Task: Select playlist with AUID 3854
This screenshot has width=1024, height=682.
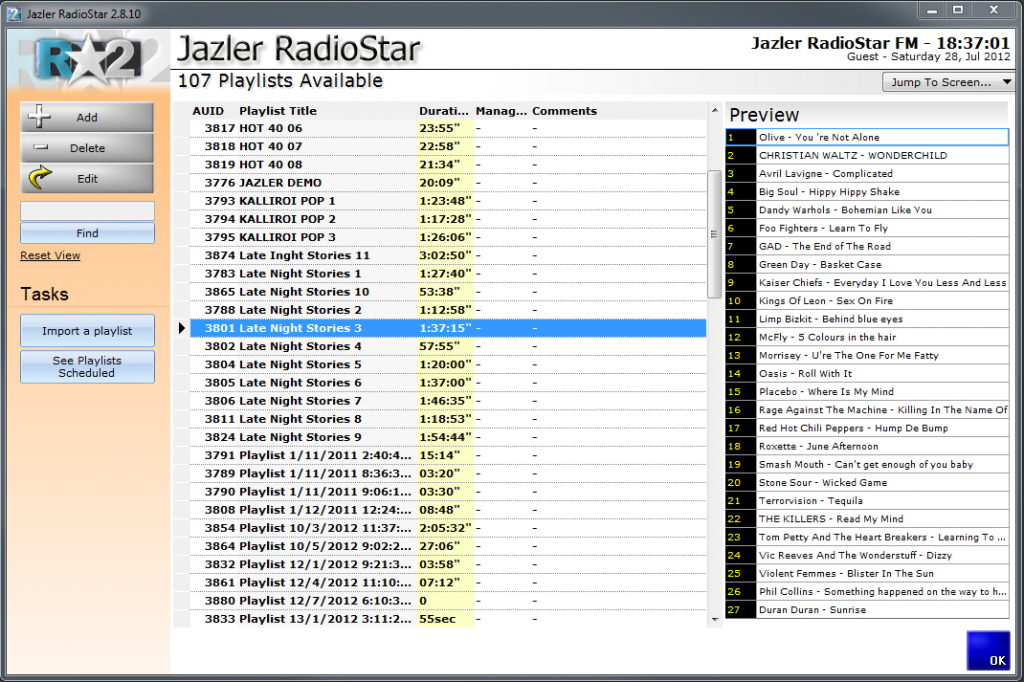Action: [448, 528]
